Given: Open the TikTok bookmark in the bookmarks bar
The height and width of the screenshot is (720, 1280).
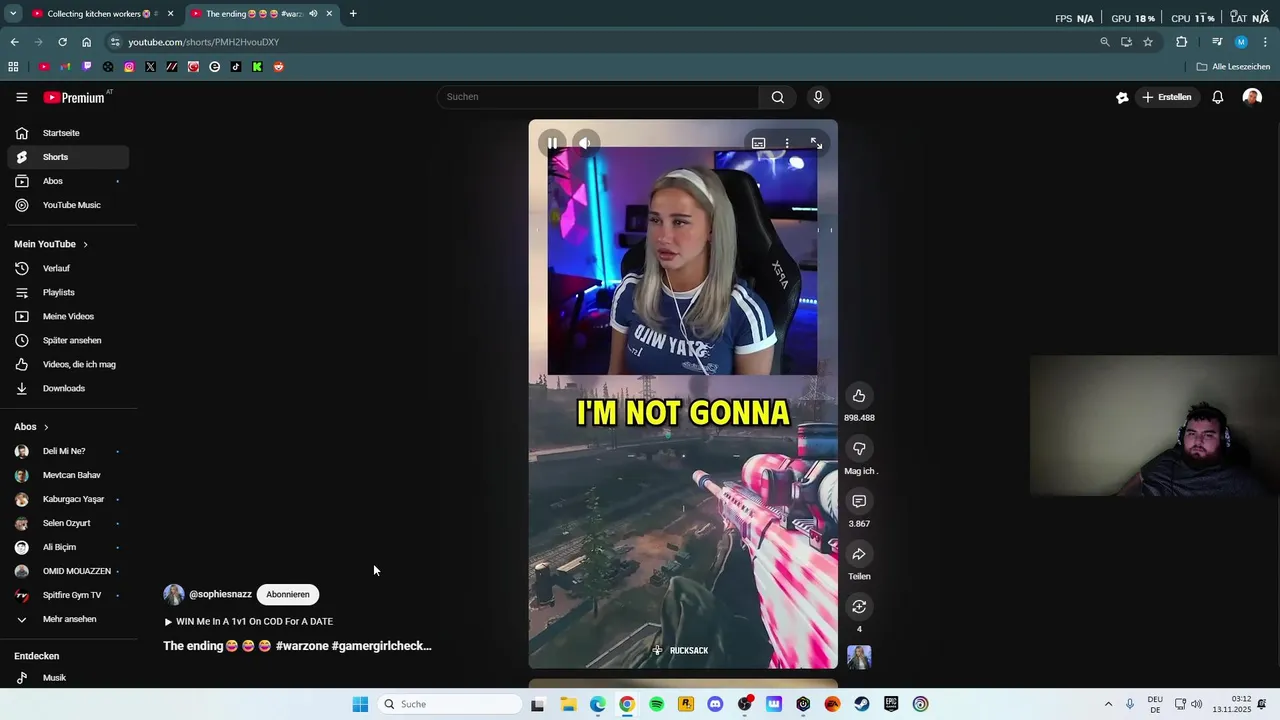Looking at the screenshot, I should pos(236,67).
